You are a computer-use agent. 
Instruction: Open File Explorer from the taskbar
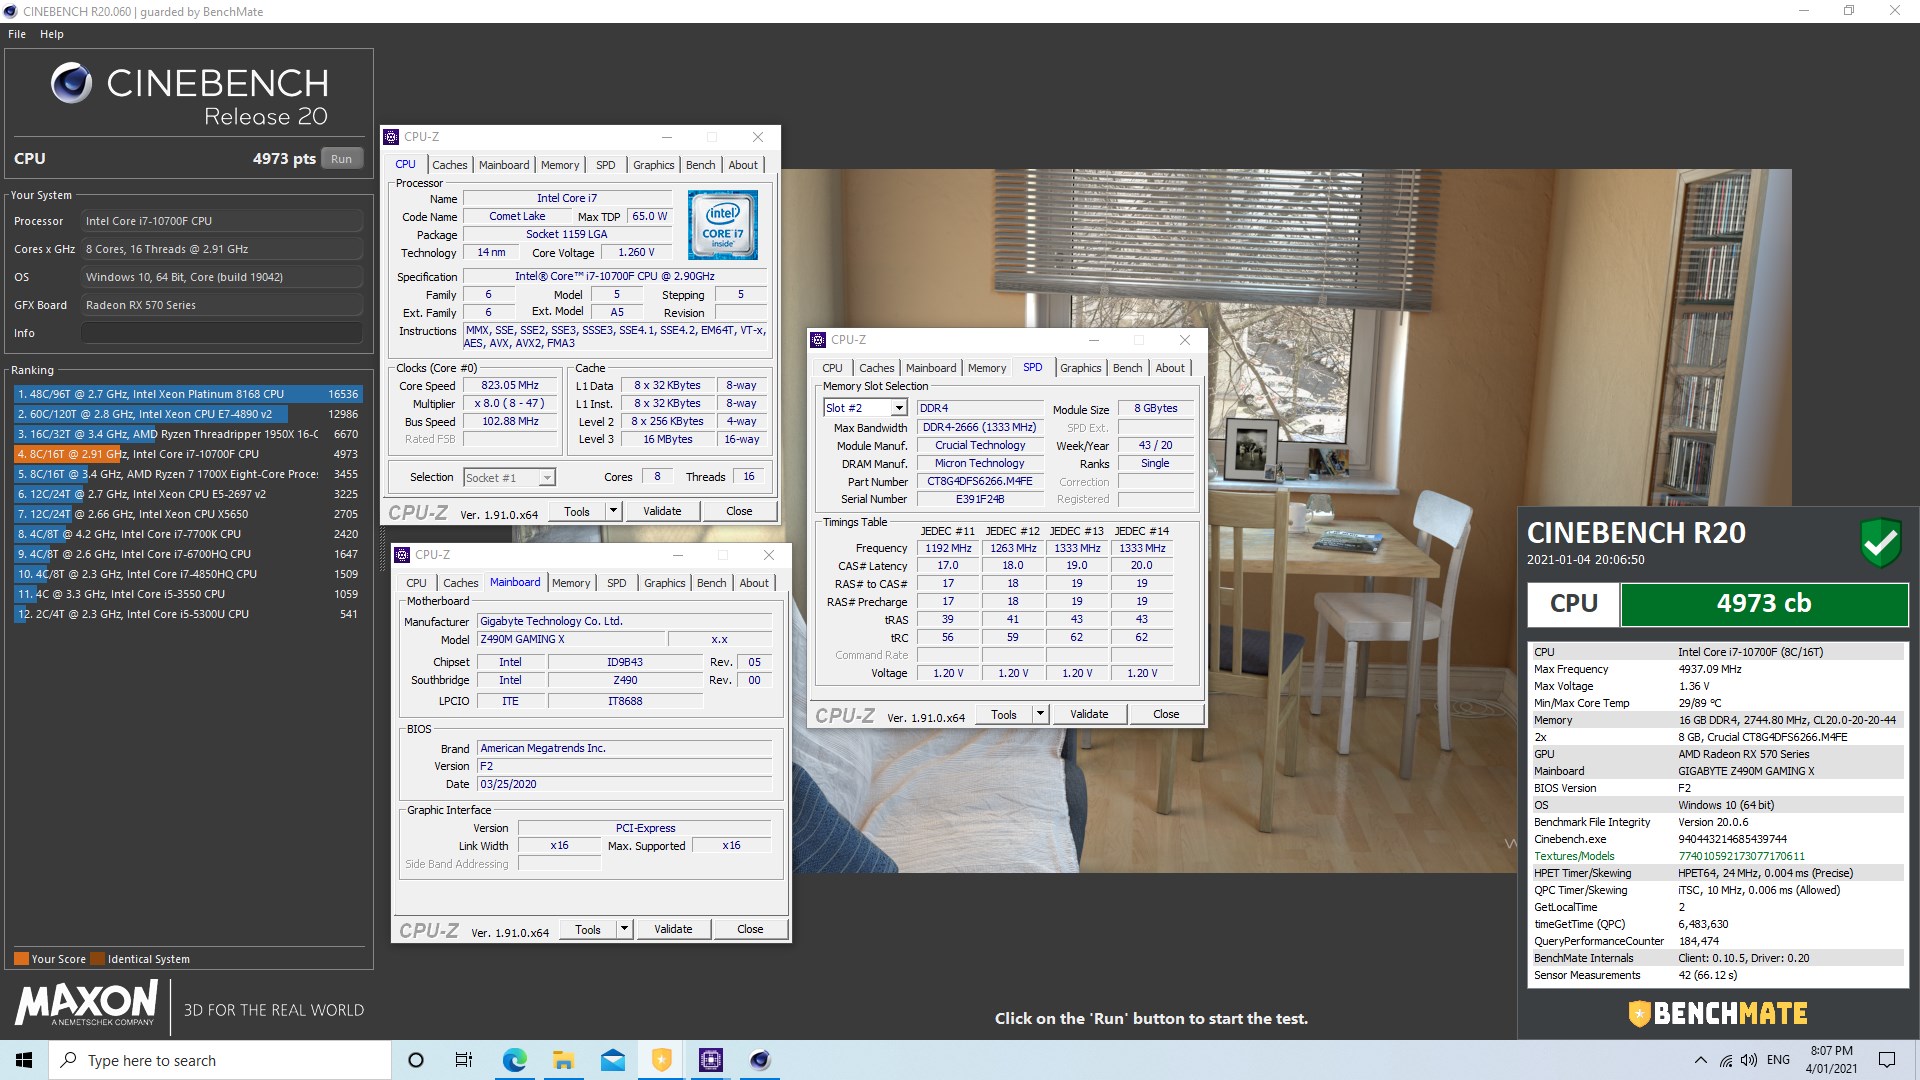(563, 1060)
